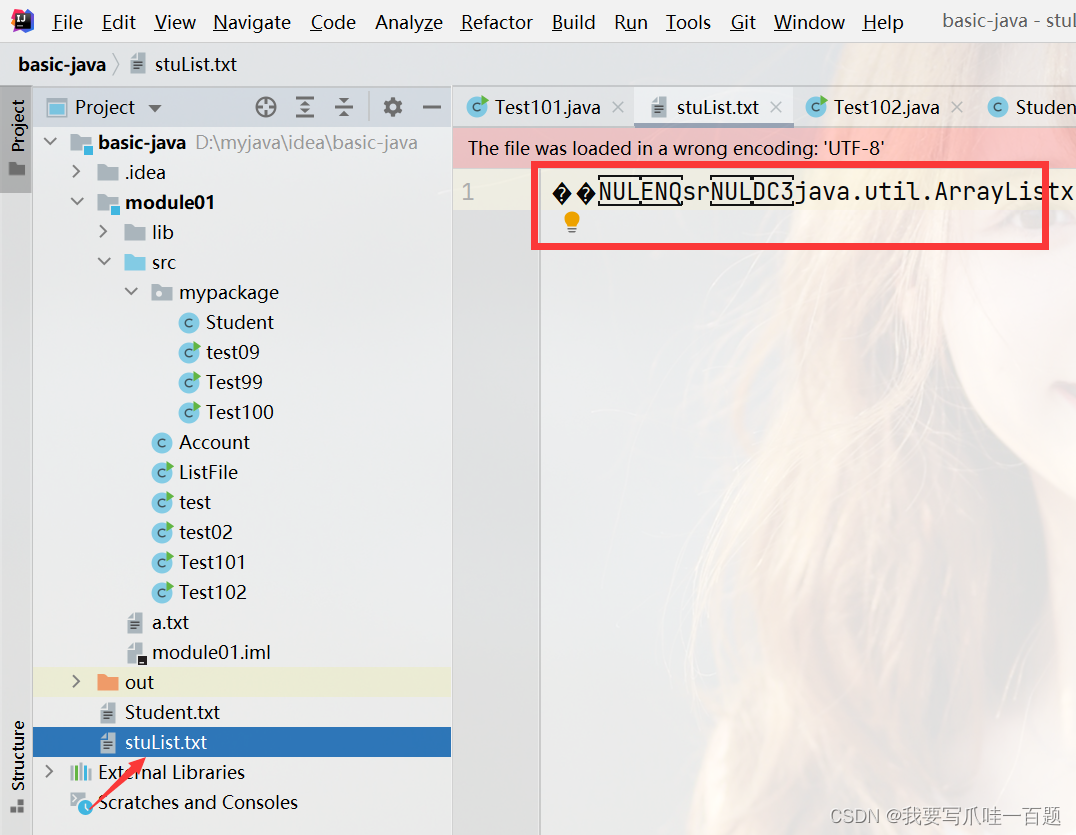1076x835 pixels.
Task: Select the Student.txt file in the tree
Action: pyautogui.click(x=173, y=712)
